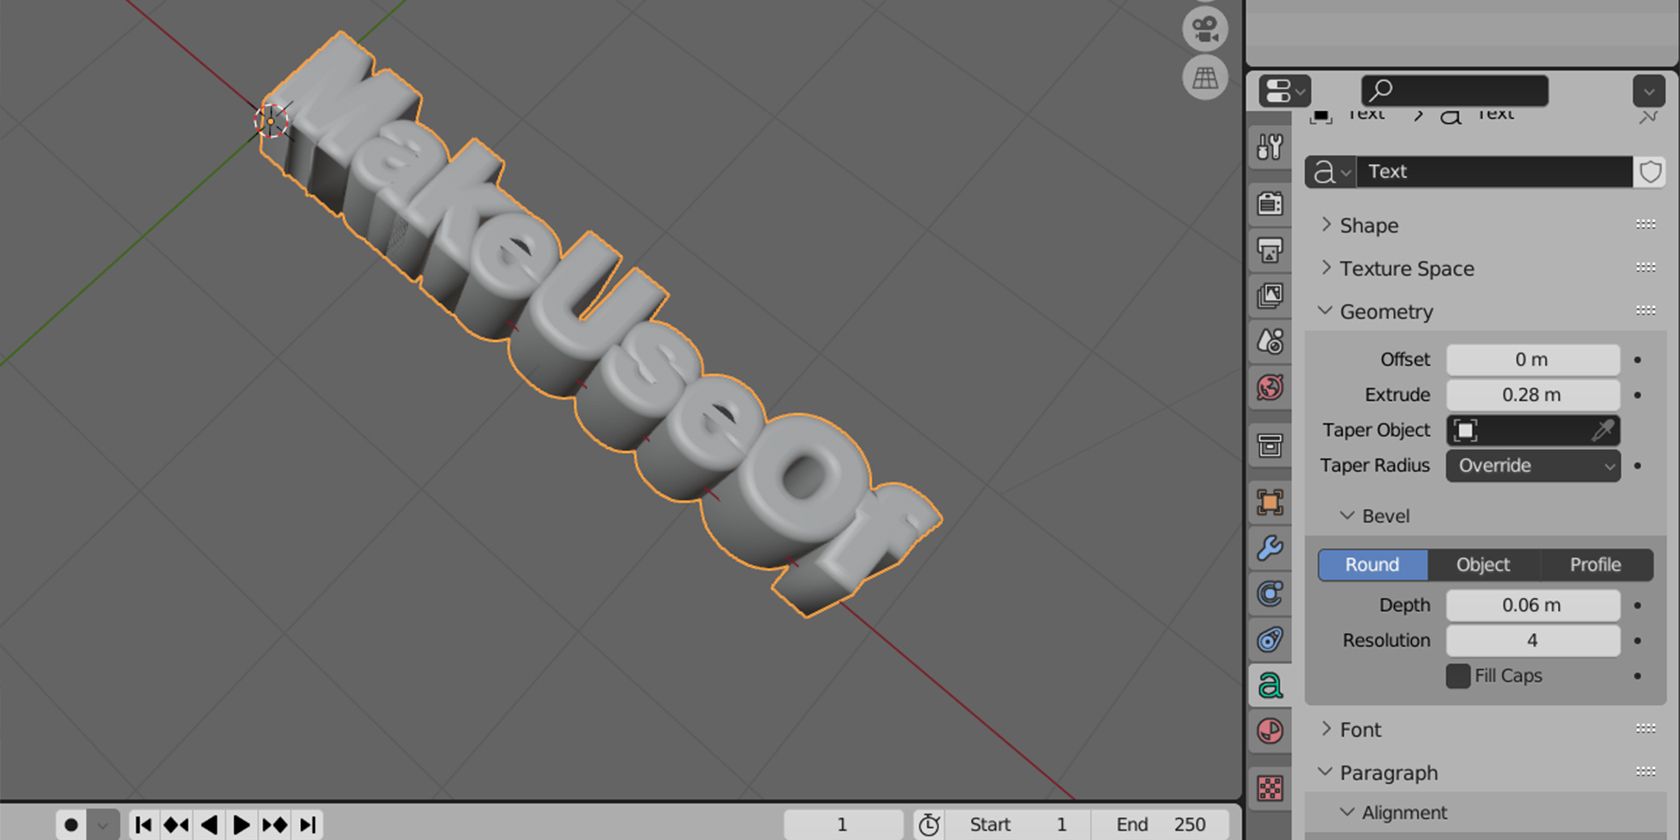
Task: Click the bevel Depth value slider
Action: point(1533,605)
